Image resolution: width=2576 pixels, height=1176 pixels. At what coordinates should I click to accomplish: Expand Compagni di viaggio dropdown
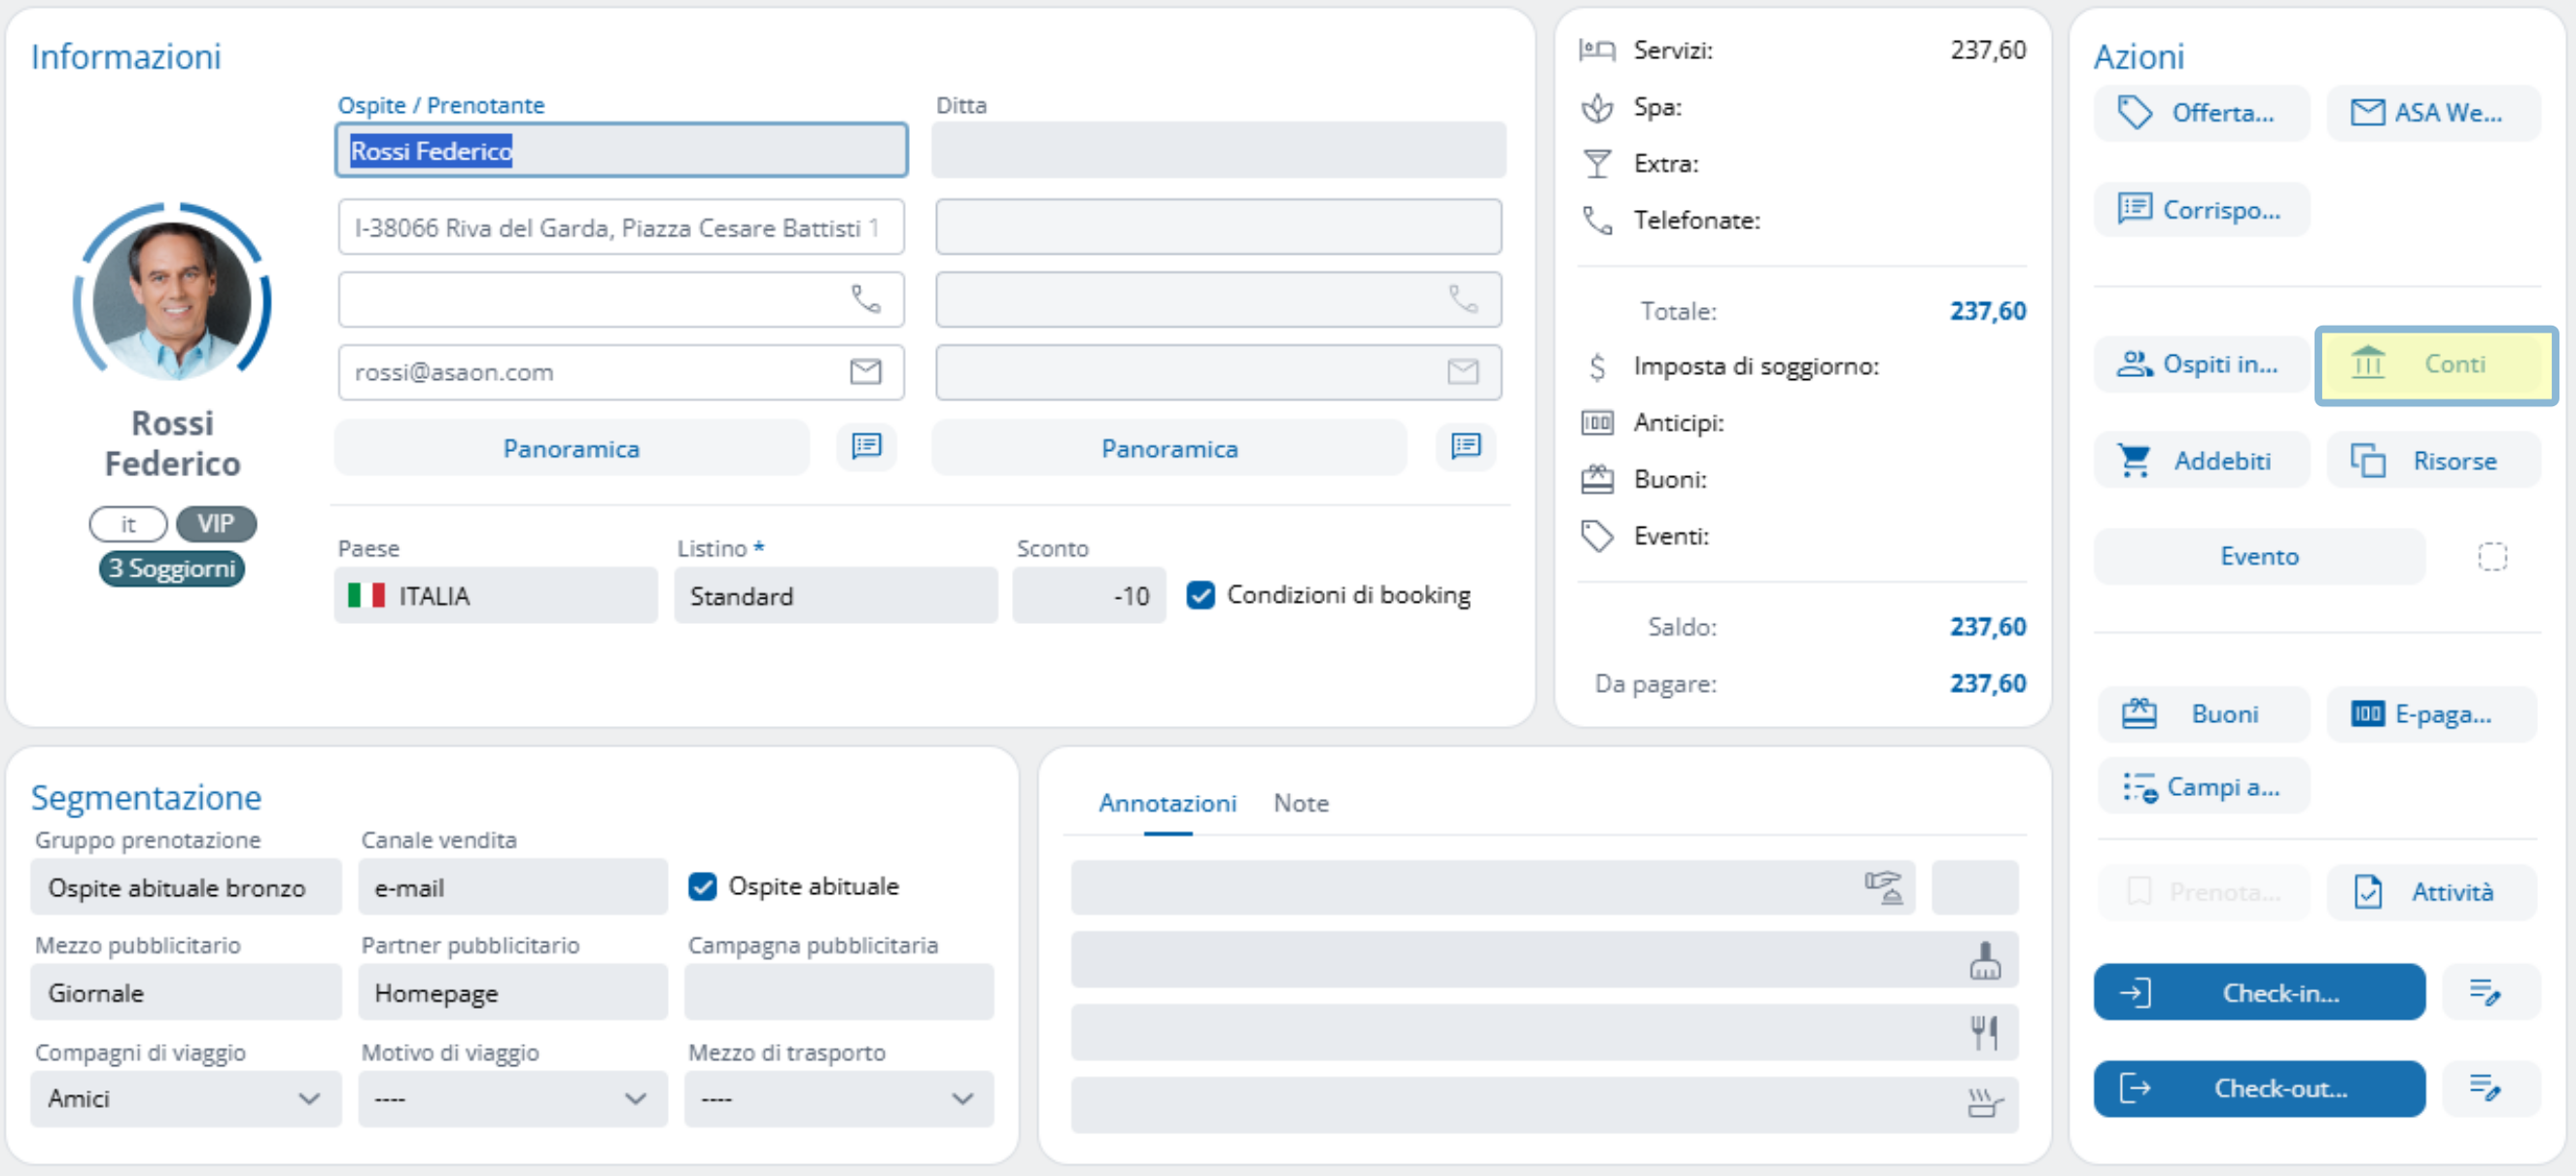(x=309, y=1098)
